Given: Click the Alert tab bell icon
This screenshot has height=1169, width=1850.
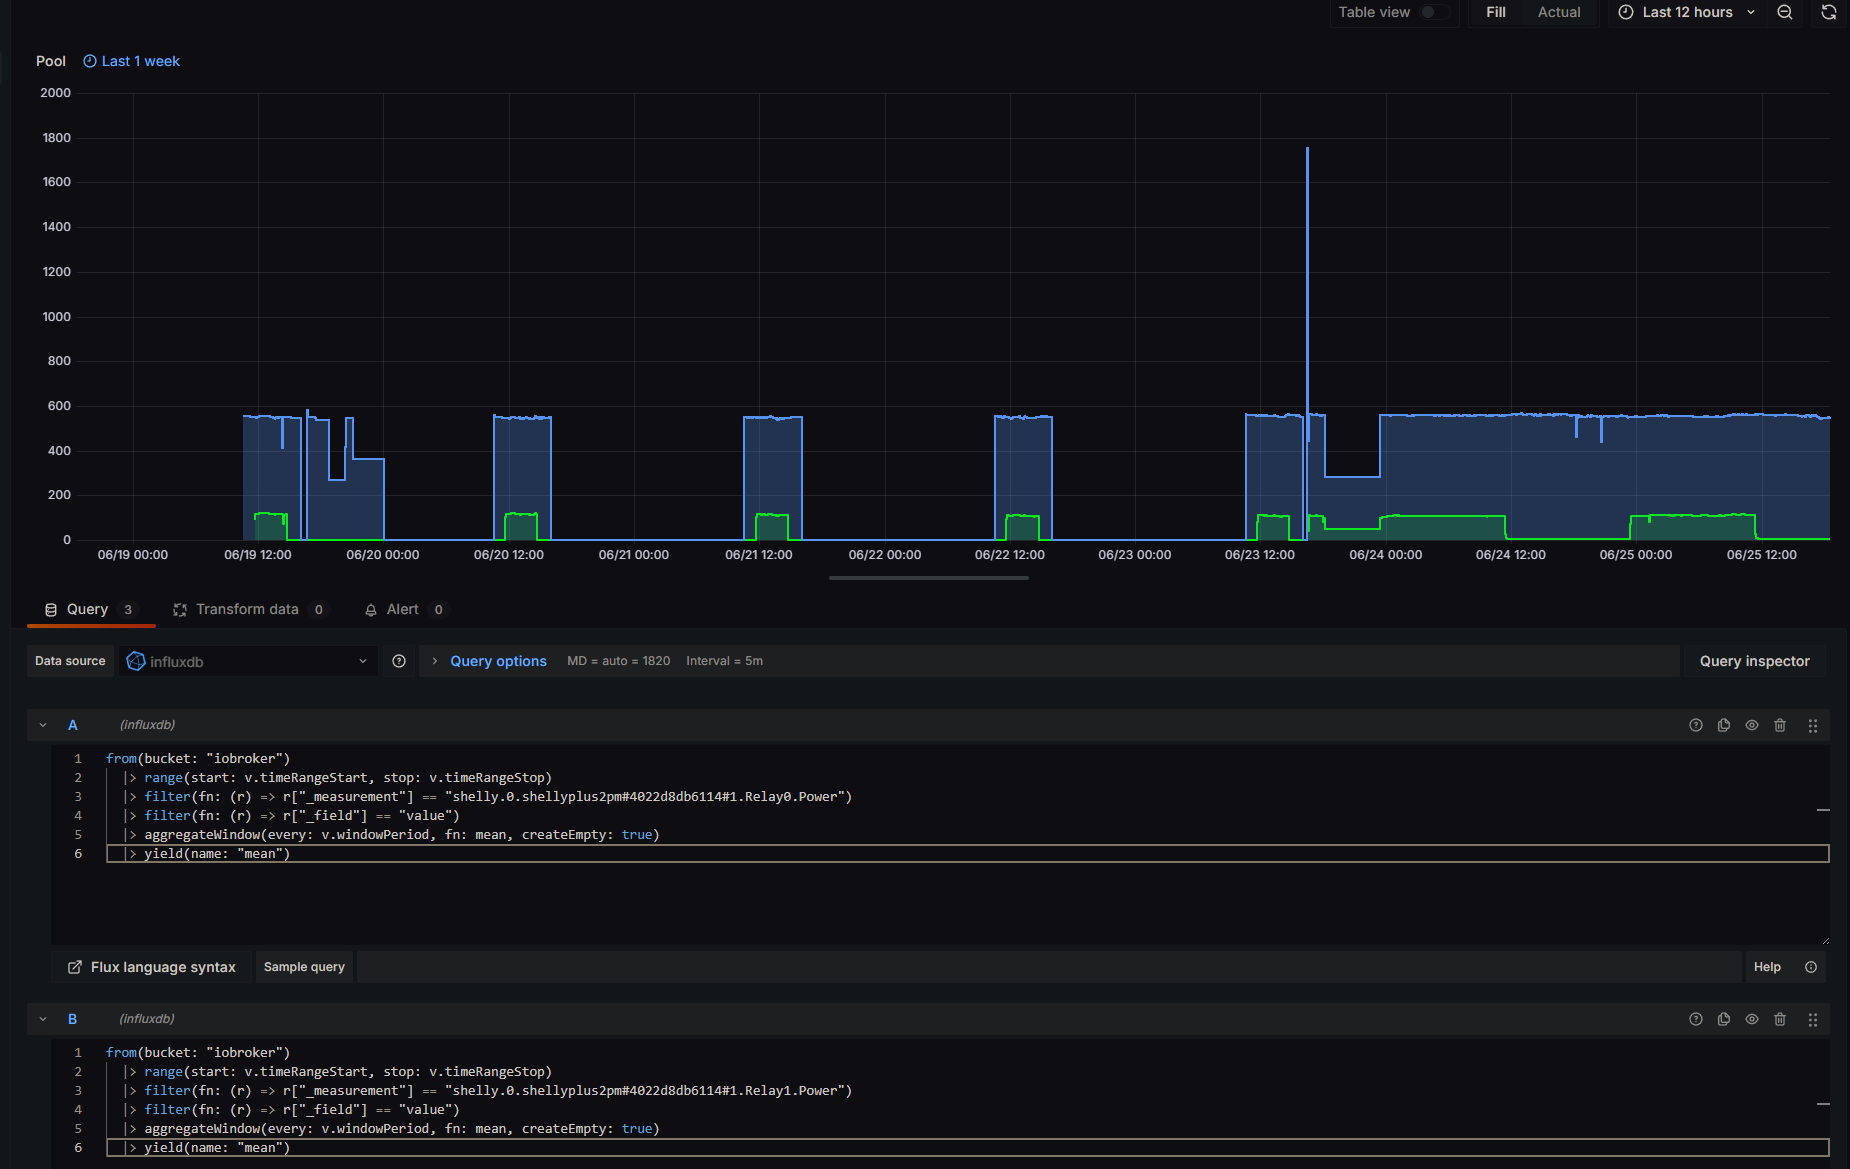Looking at the screenshot, I should [x=371, y=610].
